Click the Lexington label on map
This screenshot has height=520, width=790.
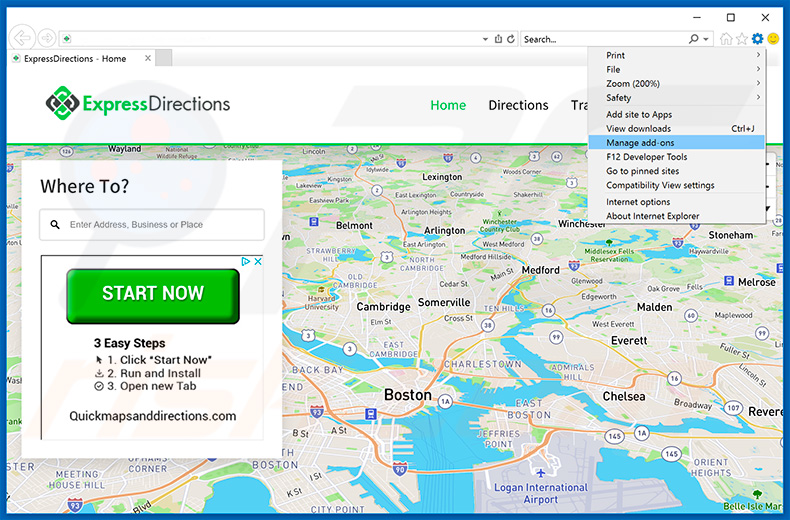[x=442, y=177]
